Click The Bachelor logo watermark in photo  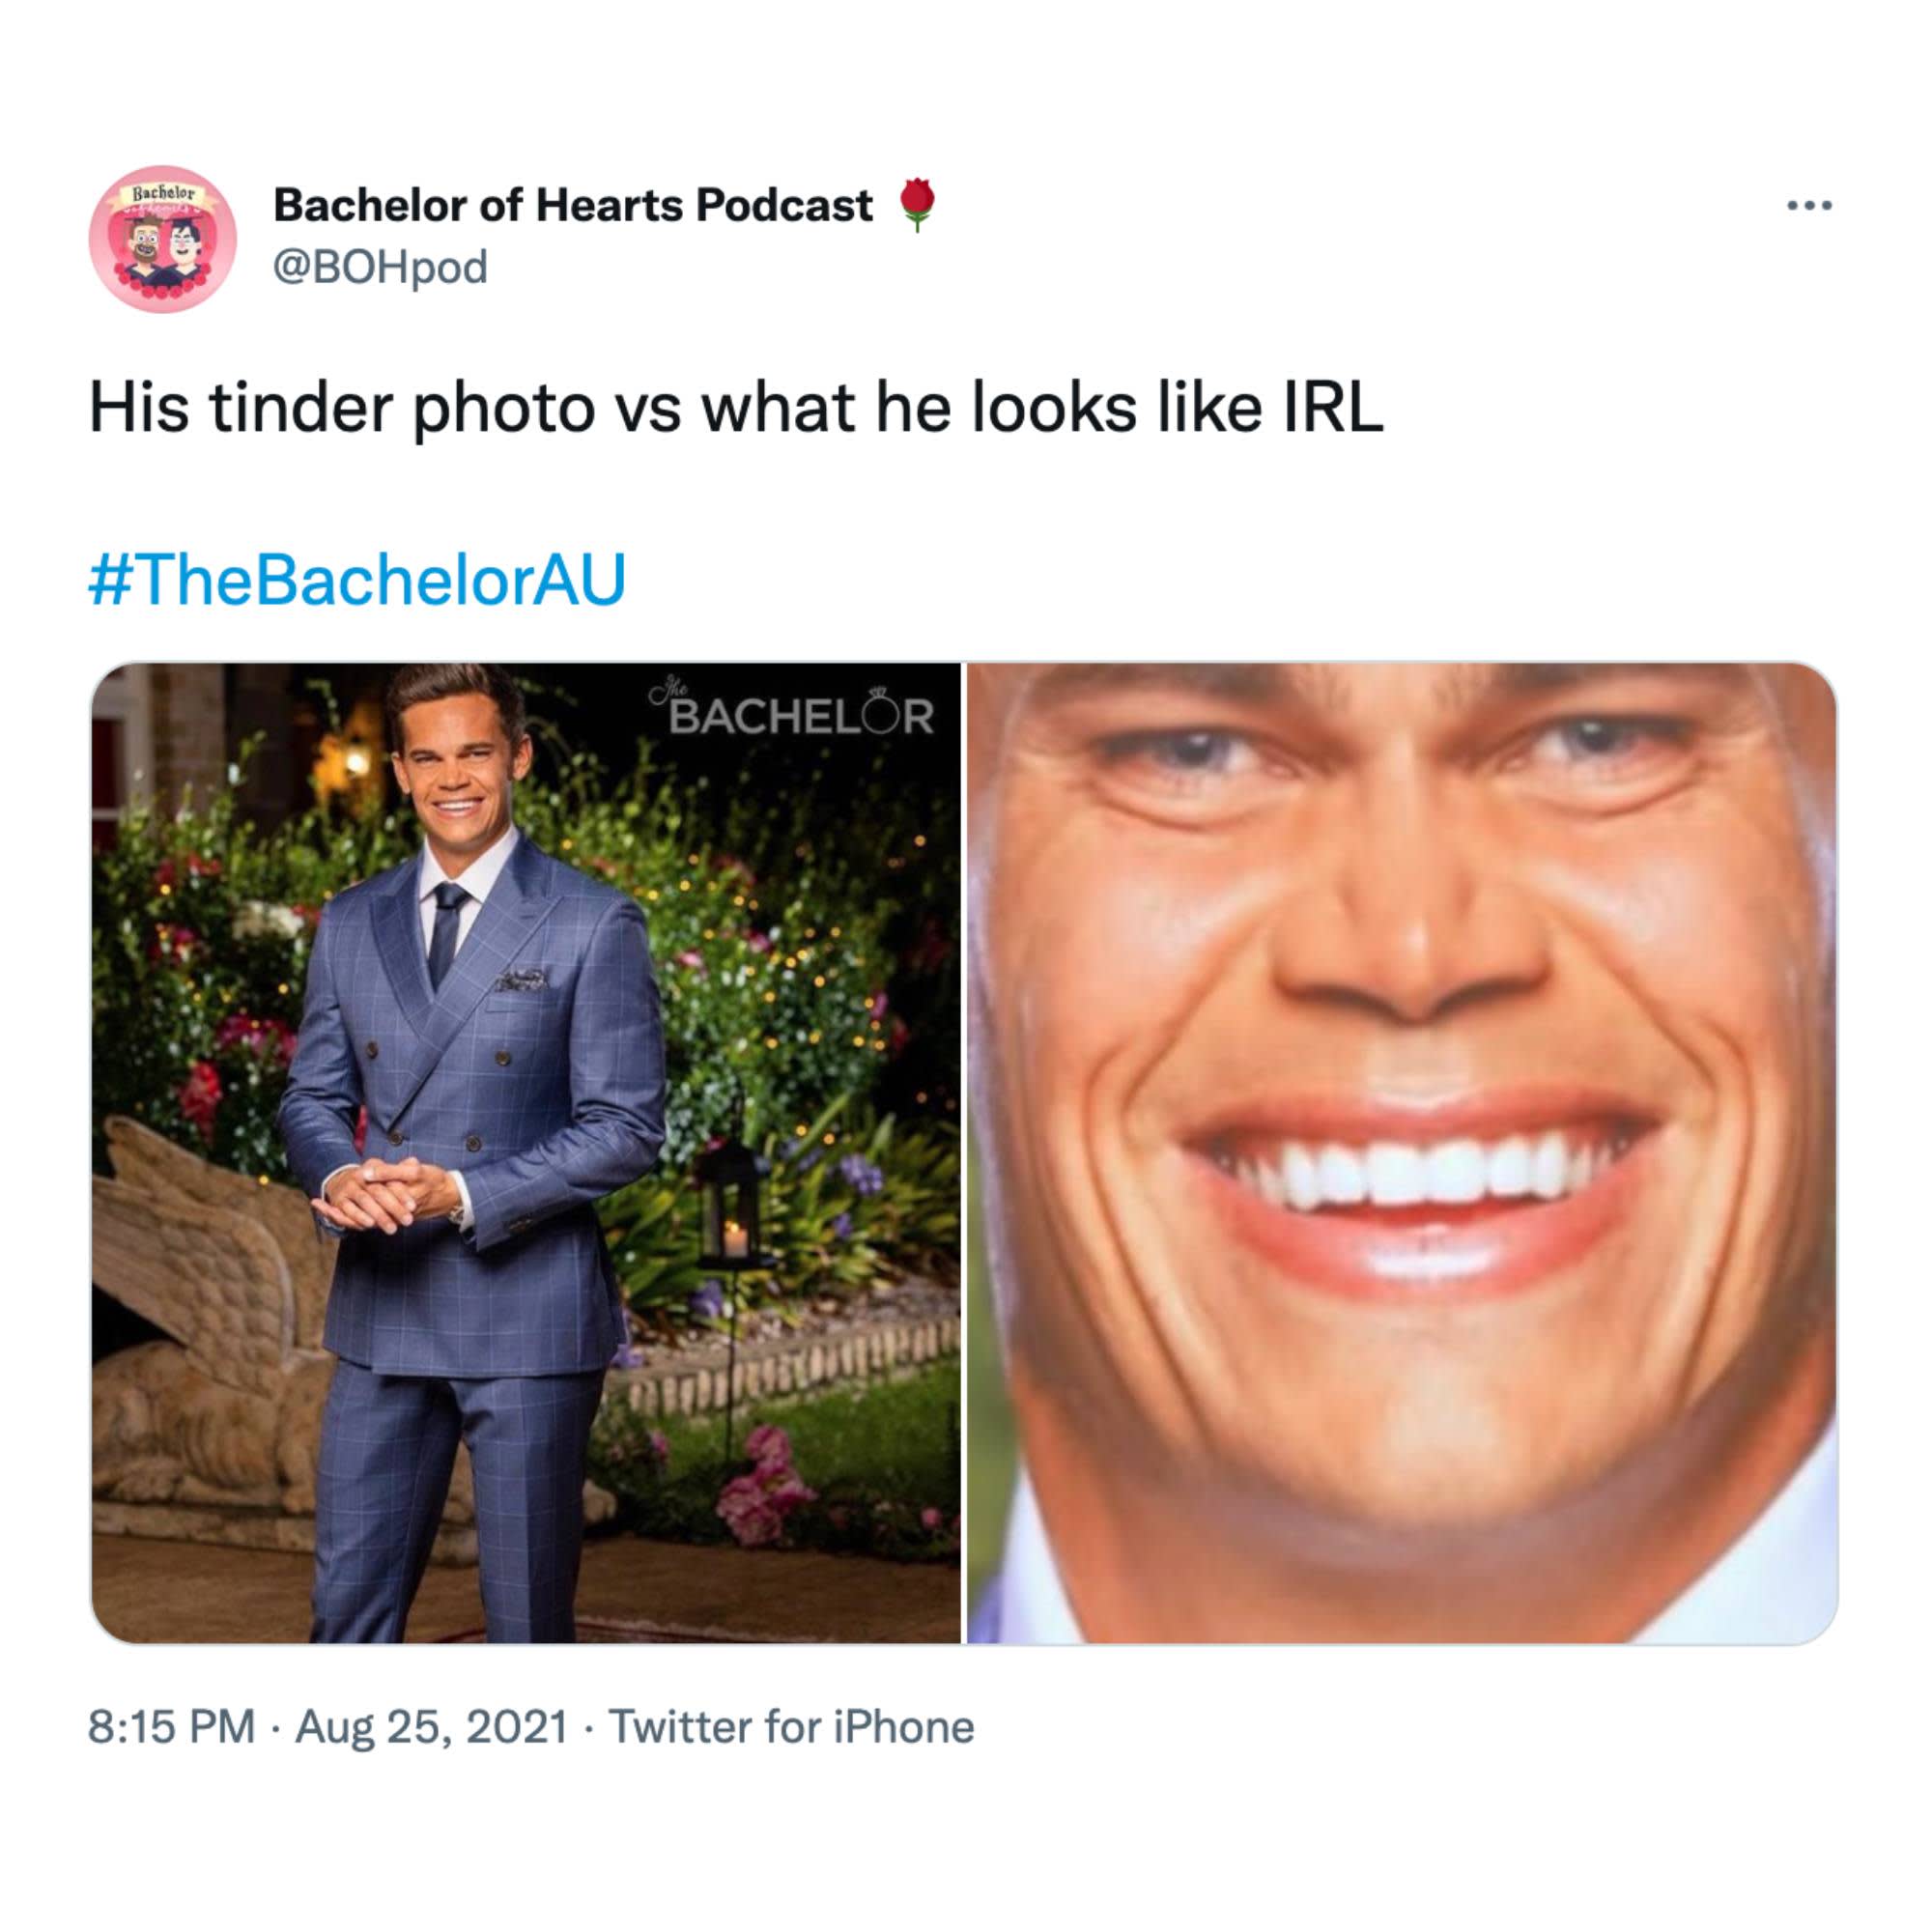pos(794,712)
